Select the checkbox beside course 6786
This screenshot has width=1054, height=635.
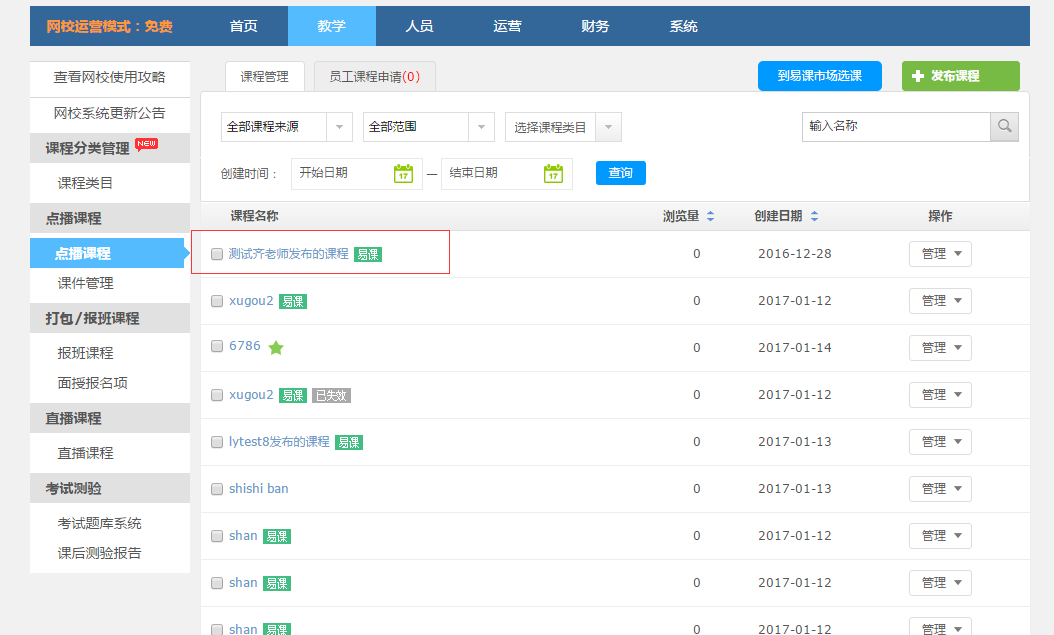[x=217, y=347]
